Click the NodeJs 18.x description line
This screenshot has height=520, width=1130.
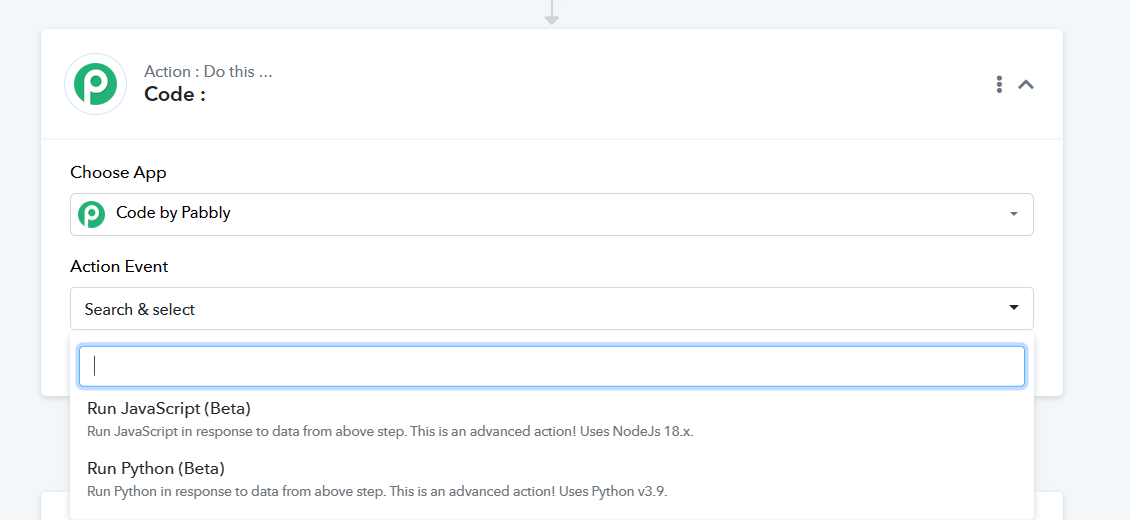click(390, 432)
